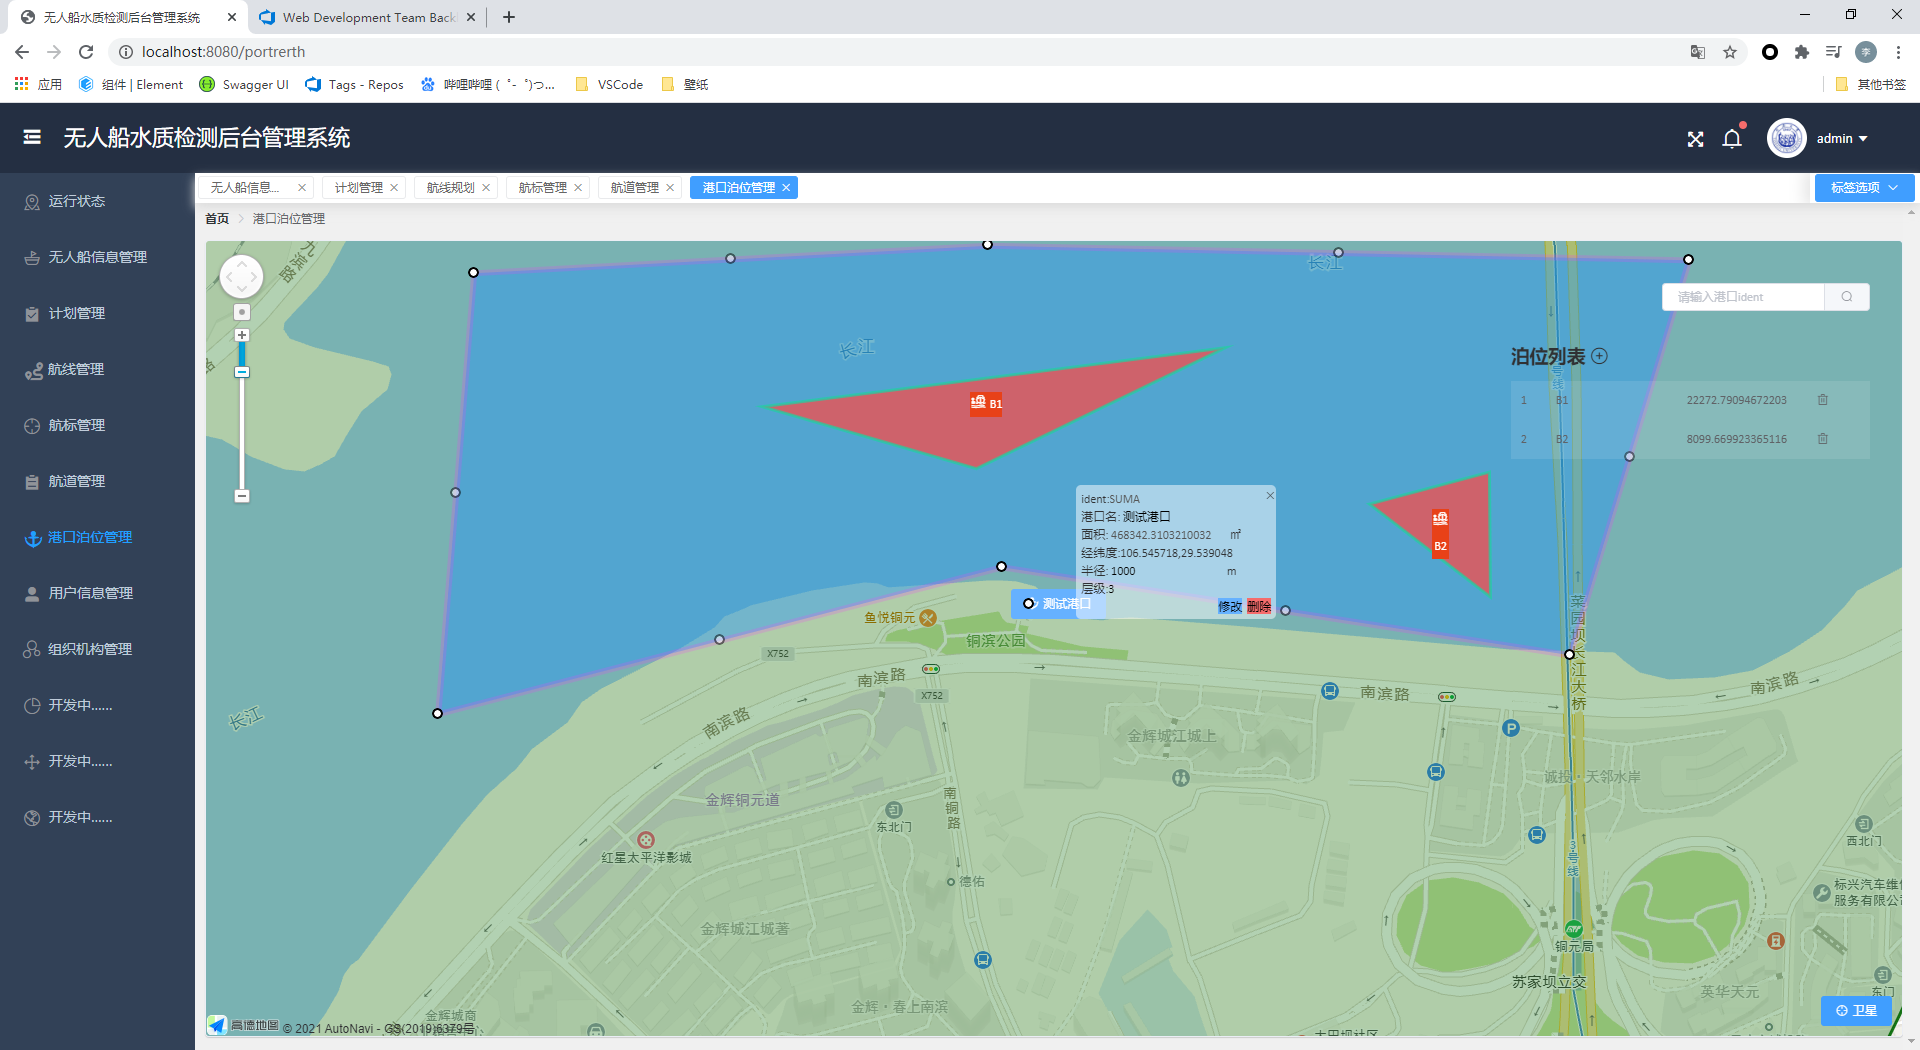This screenshot has width=1920, height=1050.
Task: Add a berth with 泊位列表 plus icon
Action: point(1599,356)
